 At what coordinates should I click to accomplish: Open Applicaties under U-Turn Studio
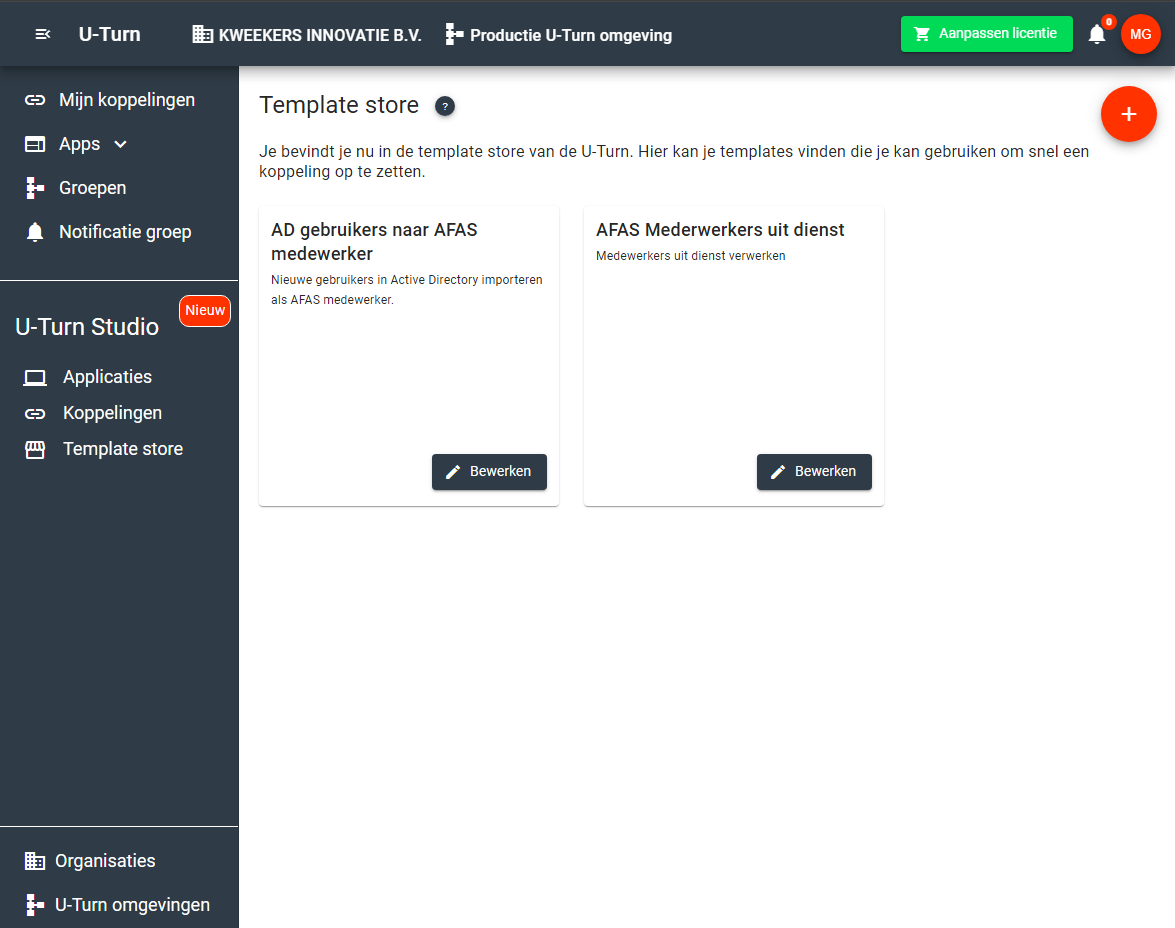click(x=107, y=377)
